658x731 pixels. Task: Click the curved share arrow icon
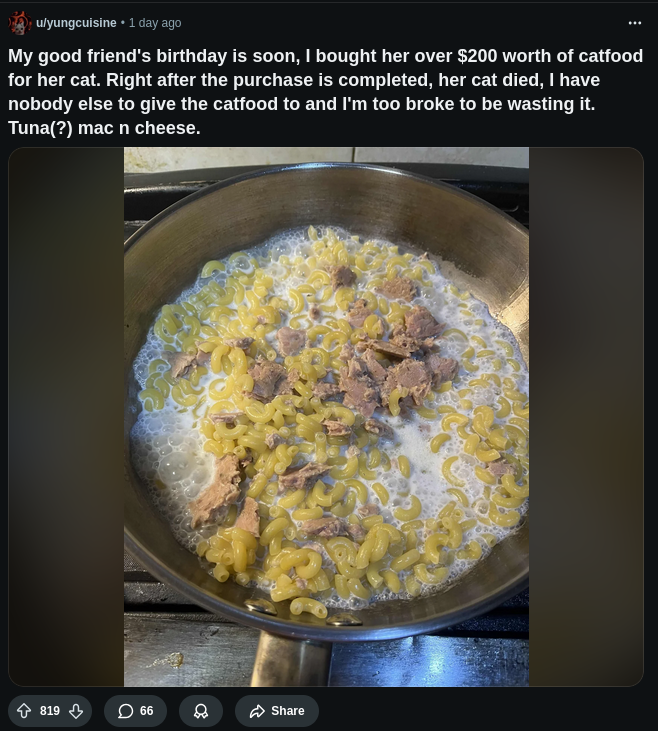(257, 710)
